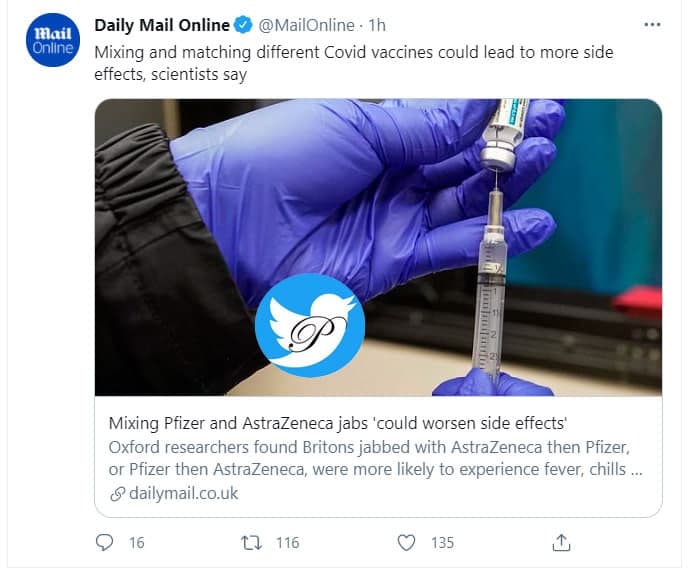Image resolution: width=696 pixels, height=568 pixels.
Task: Click the blue verified badge
Action: (244, 25)
